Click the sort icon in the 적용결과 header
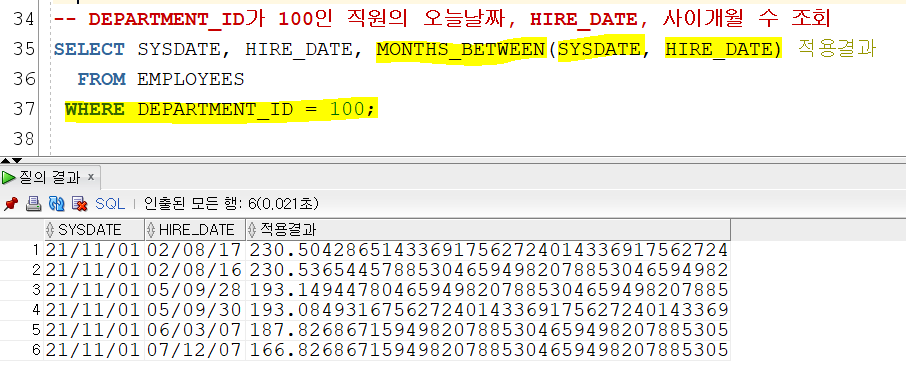Viewport: 906px width, 371px height. click(x=253, y=230)
